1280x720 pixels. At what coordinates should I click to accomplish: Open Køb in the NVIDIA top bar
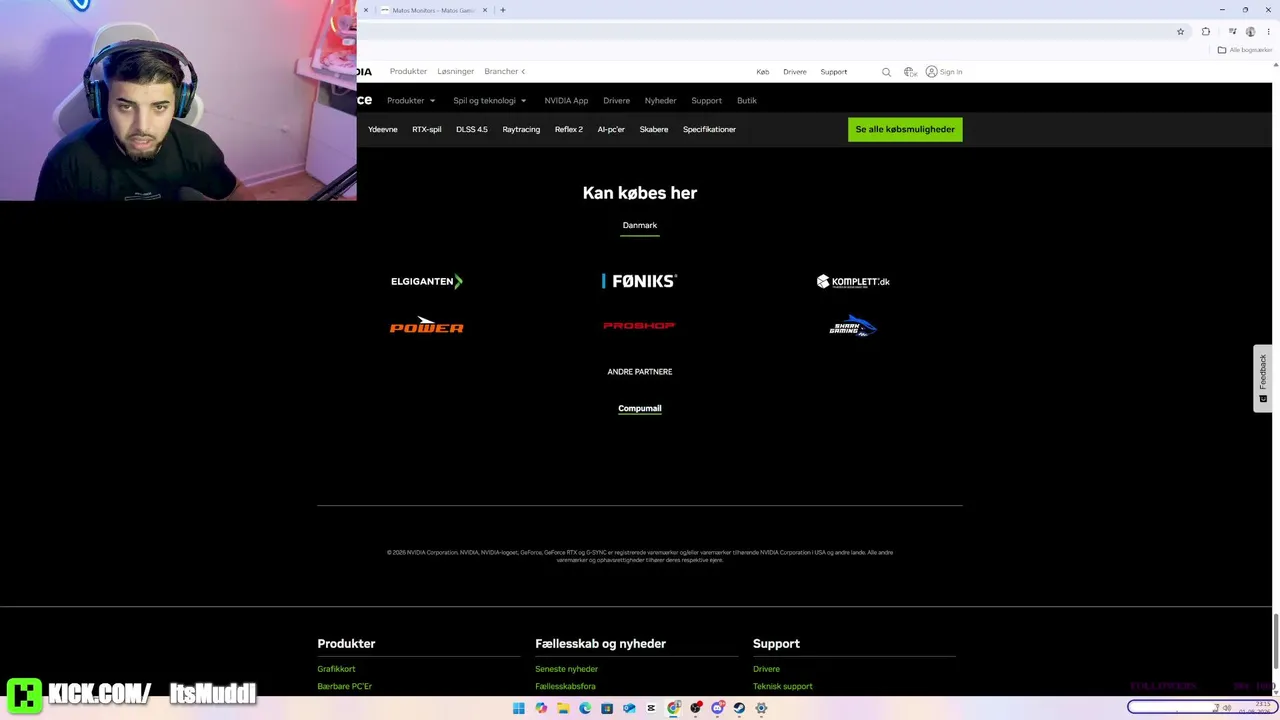[x=763, y=72]
